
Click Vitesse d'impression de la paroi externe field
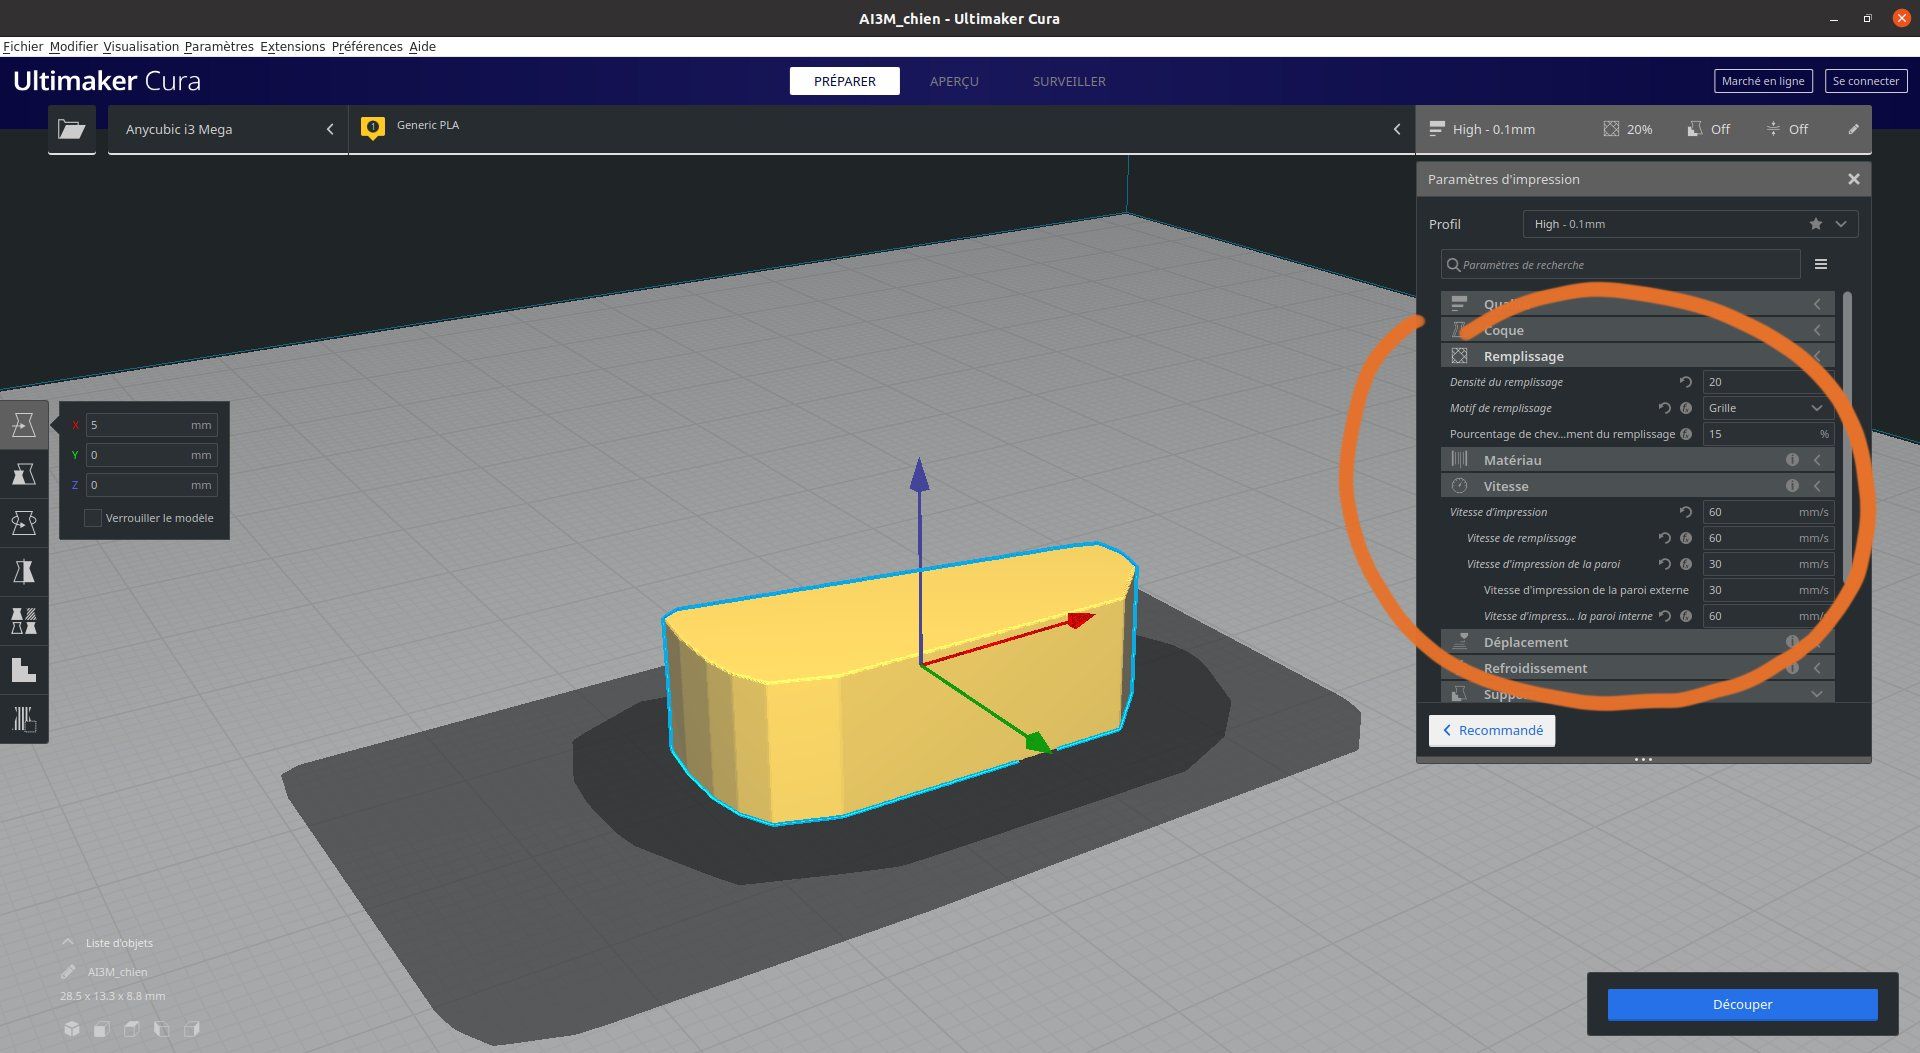1768,590
